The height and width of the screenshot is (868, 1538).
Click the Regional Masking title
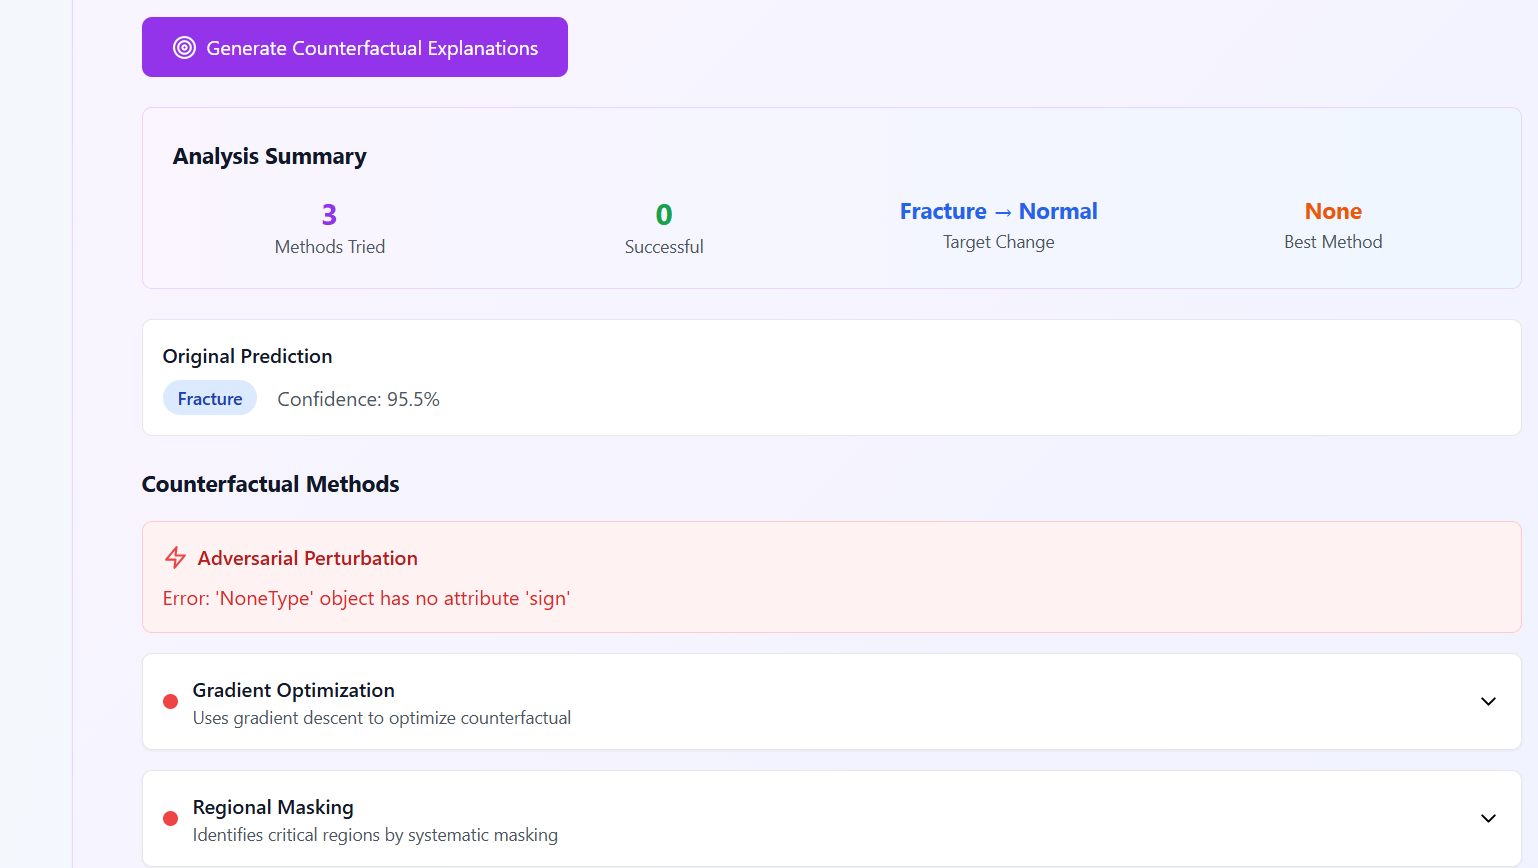pyautogui.click(x=273, y=807)
